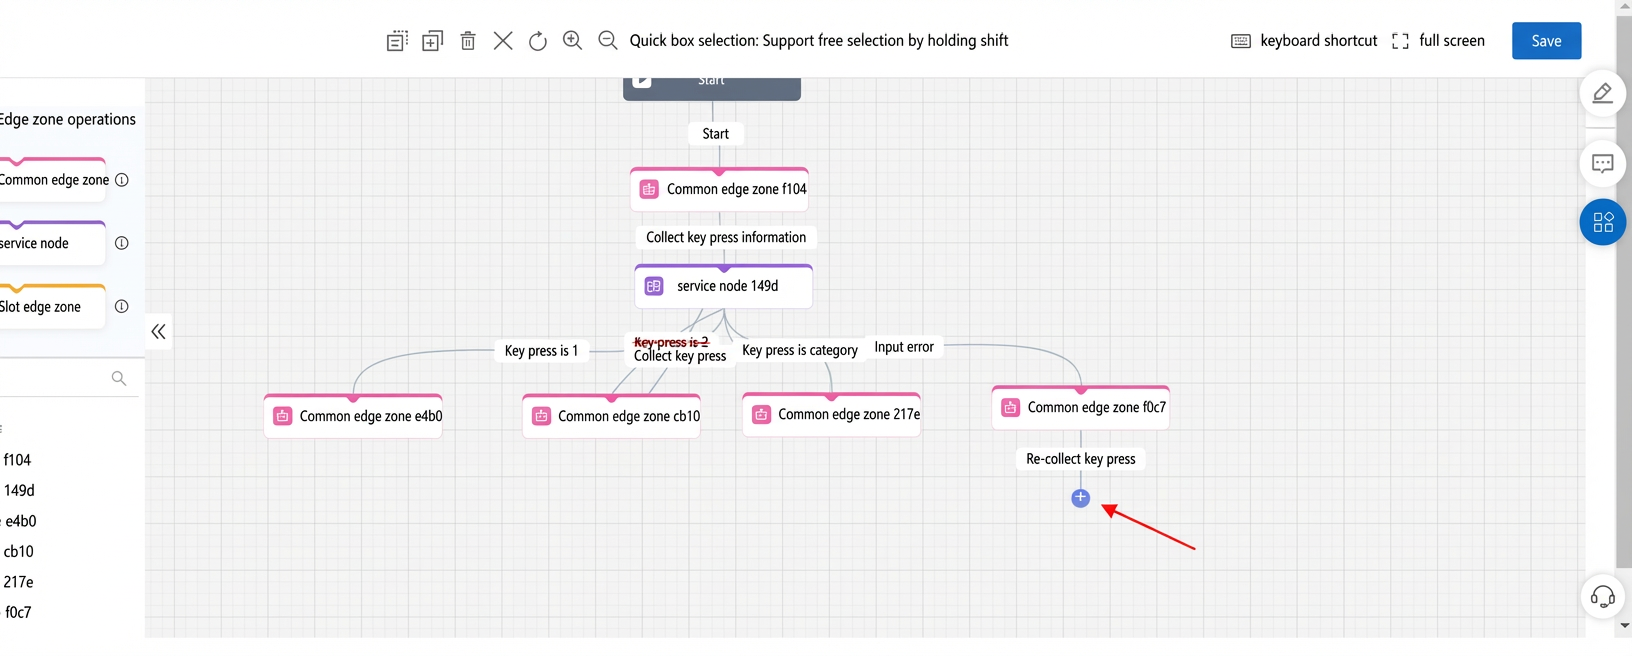Image resolution: width=1632 pixels, height=656 pixels.
Task: Select e4b0 in the sidebar list
Action: click(21, 521)
